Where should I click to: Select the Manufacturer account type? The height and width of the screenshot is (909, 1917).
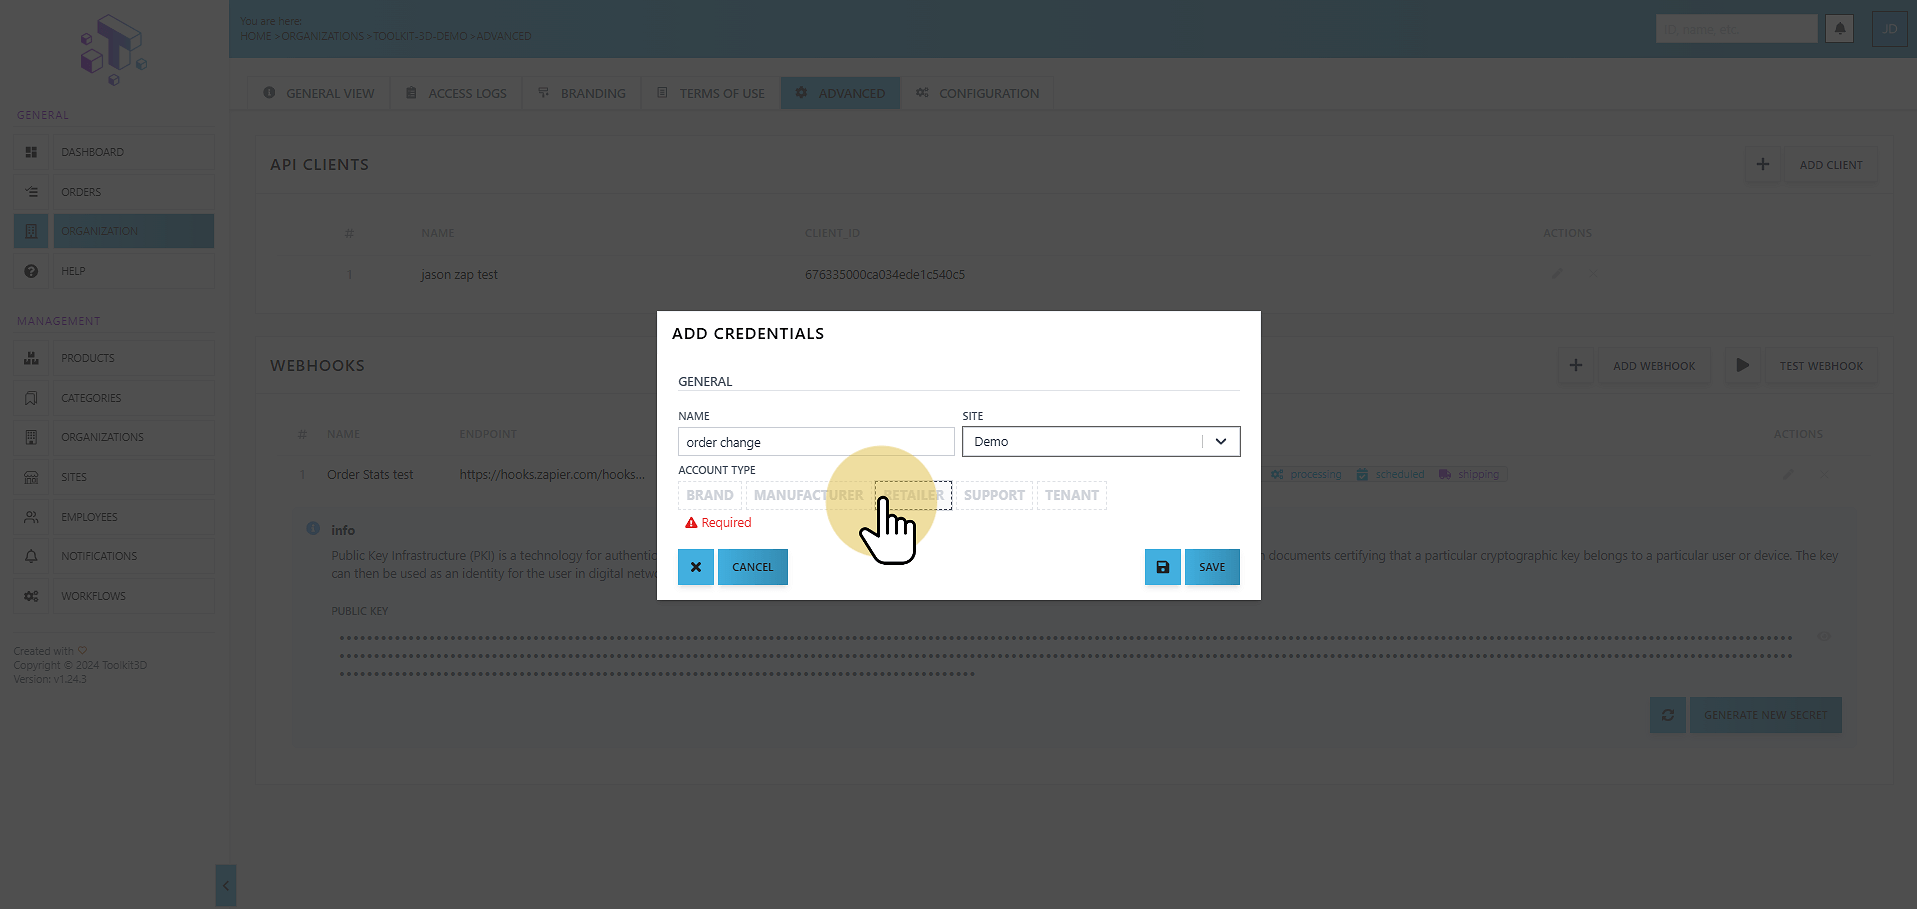coord(808,495)
